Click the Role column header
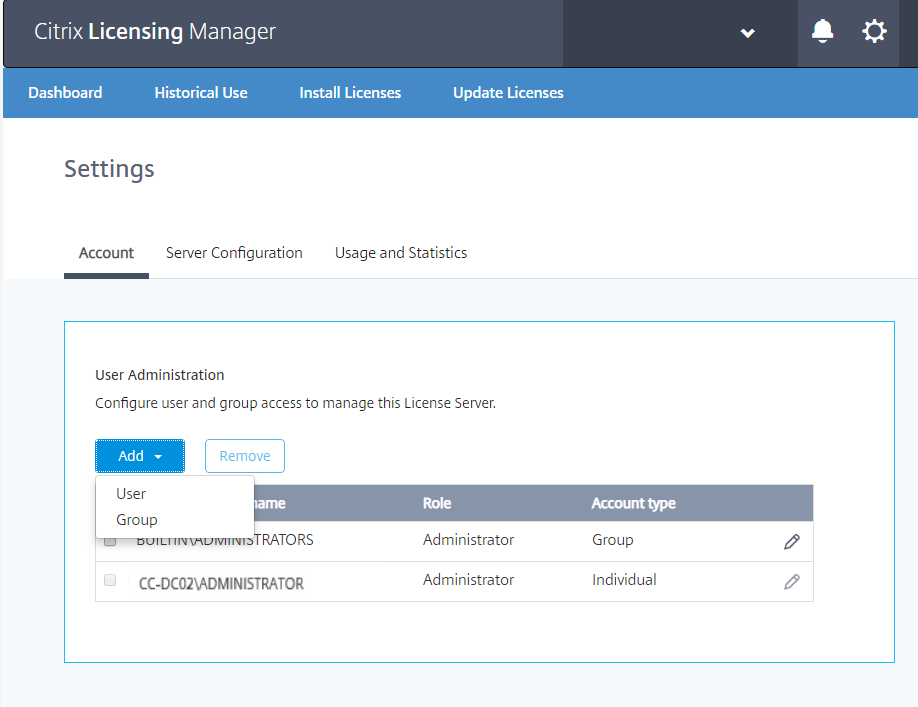 pos(437,503)
